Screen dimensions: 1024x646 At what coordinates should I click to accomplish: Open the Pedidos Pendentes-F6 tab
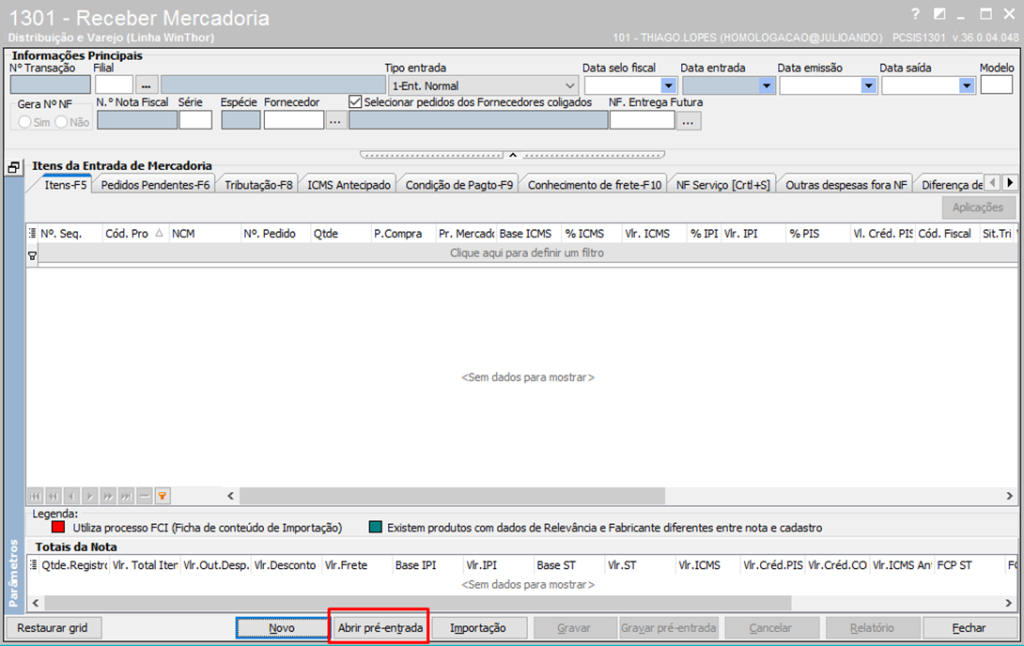155,185
